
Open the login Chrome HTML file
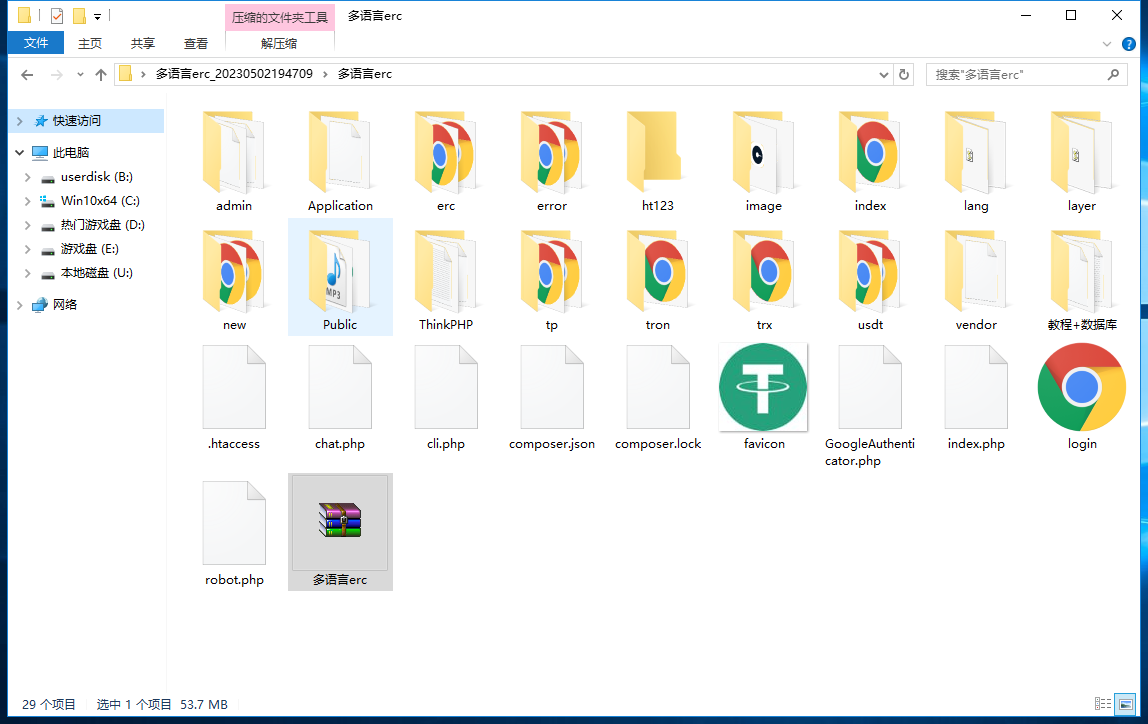tap(1081, 388)
